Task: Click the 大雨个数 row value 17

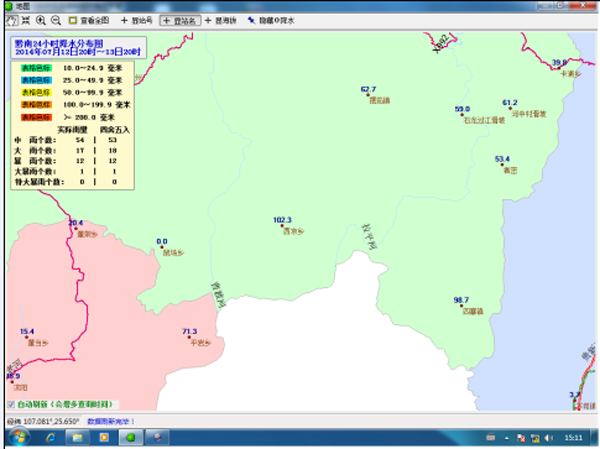Action: [x=80, y=150]
